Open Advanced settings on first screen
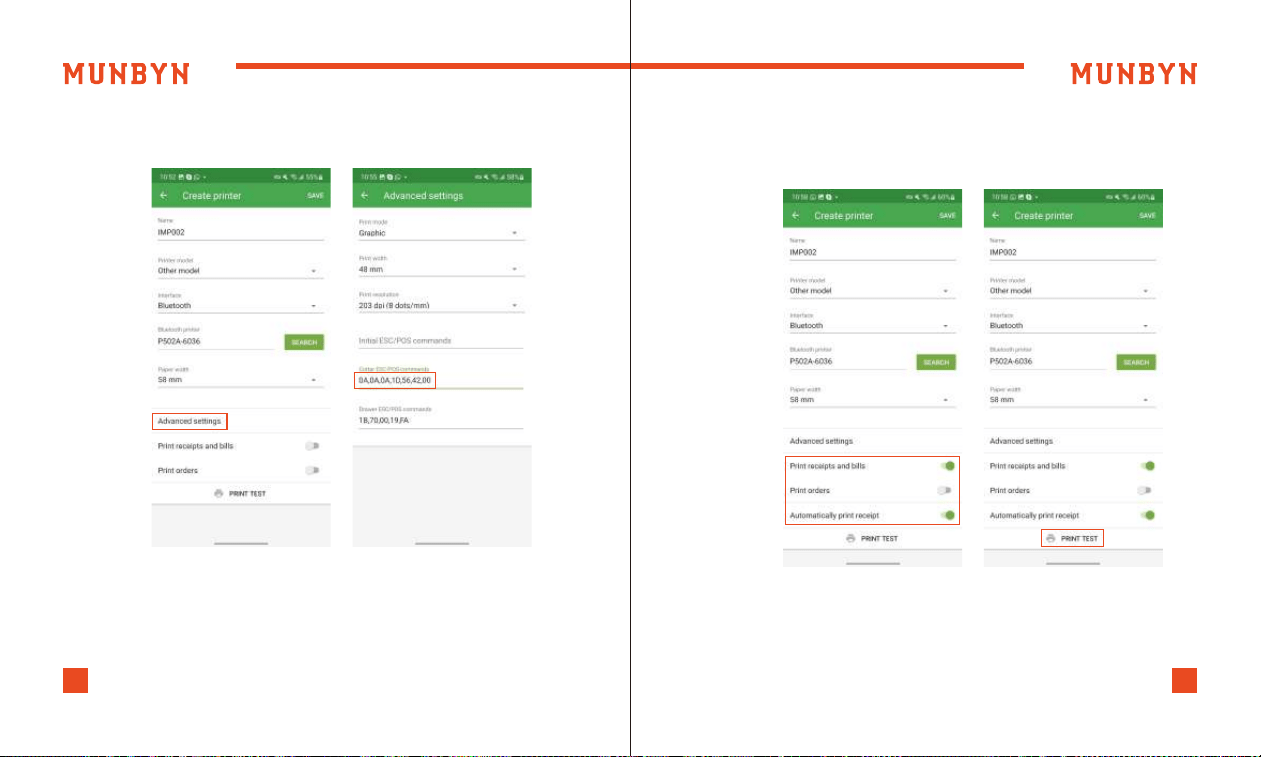This screenshot has width=1261, height=757. coord(189,421)
